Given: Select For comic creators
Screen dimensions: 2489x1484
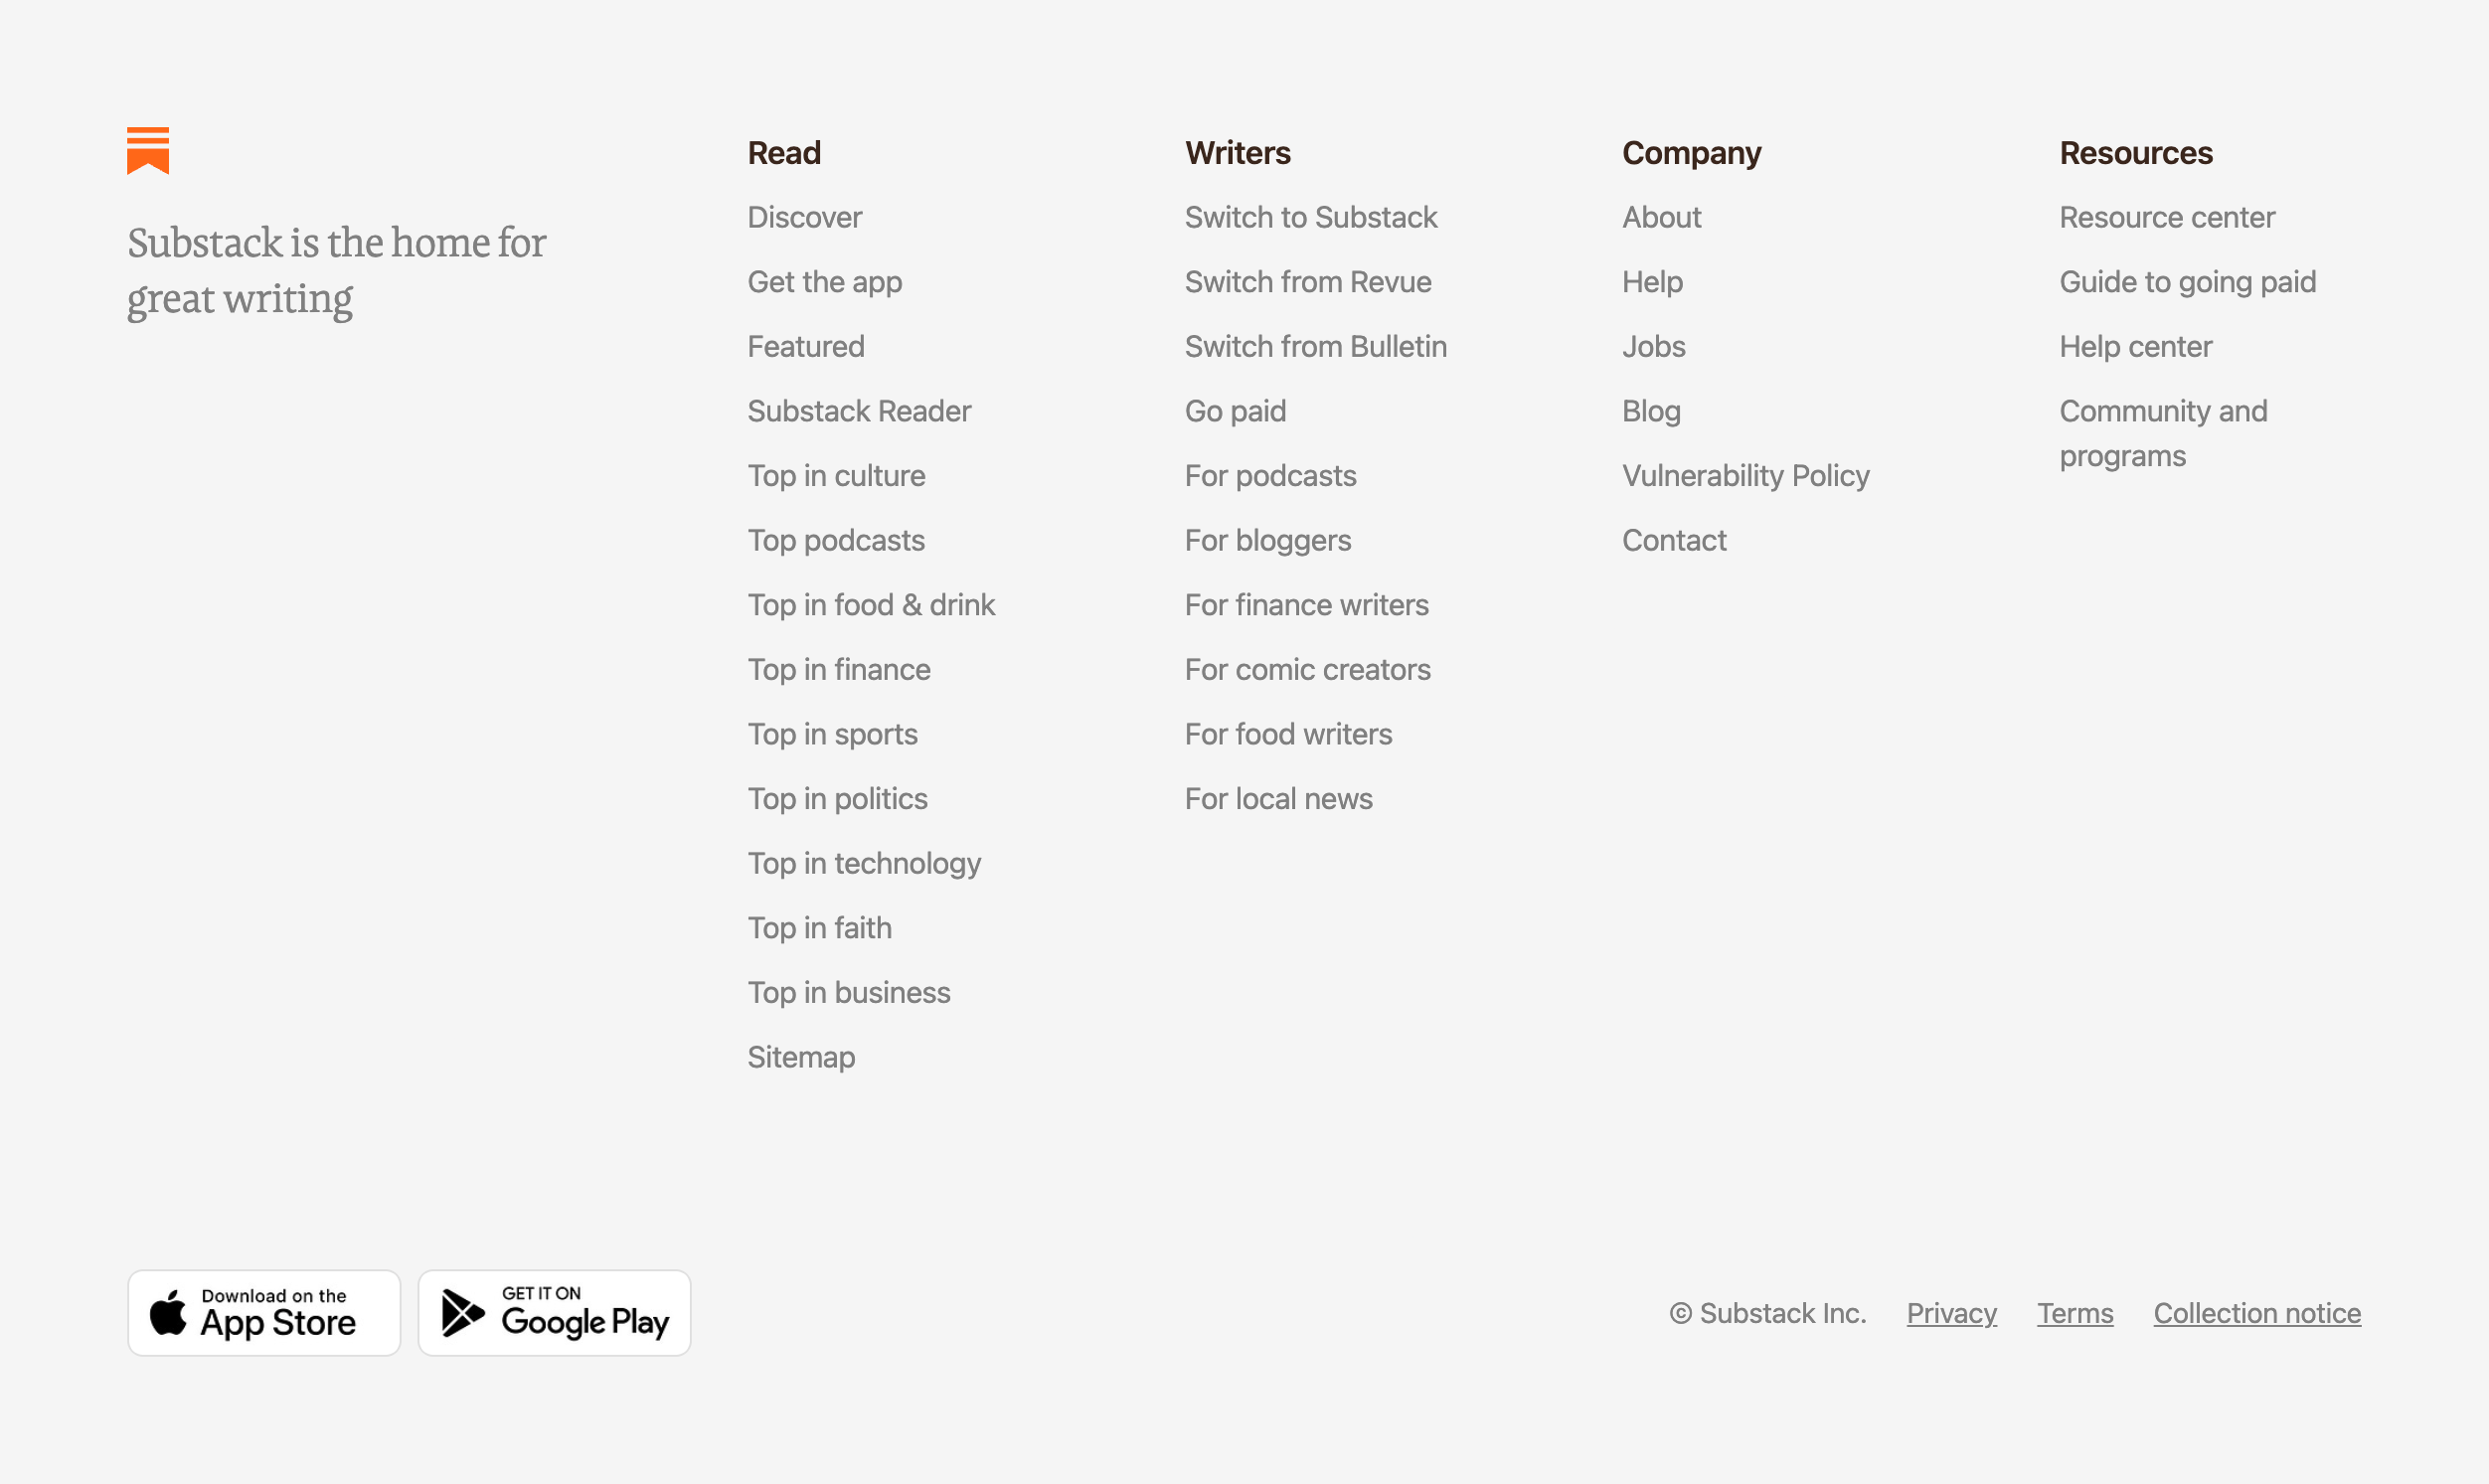Looking at the screenshot, I should tap(1307, 669).
